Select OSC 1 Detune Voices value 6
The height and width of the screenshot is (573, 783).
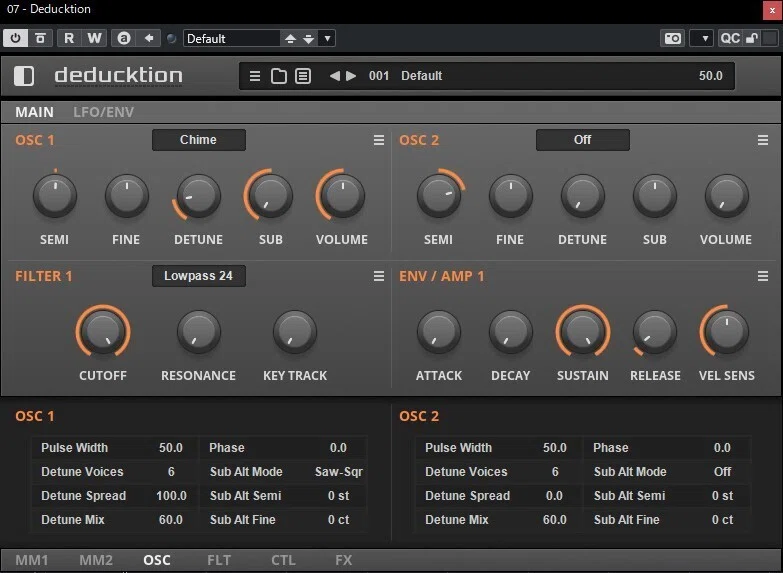[x=171, y=472]
